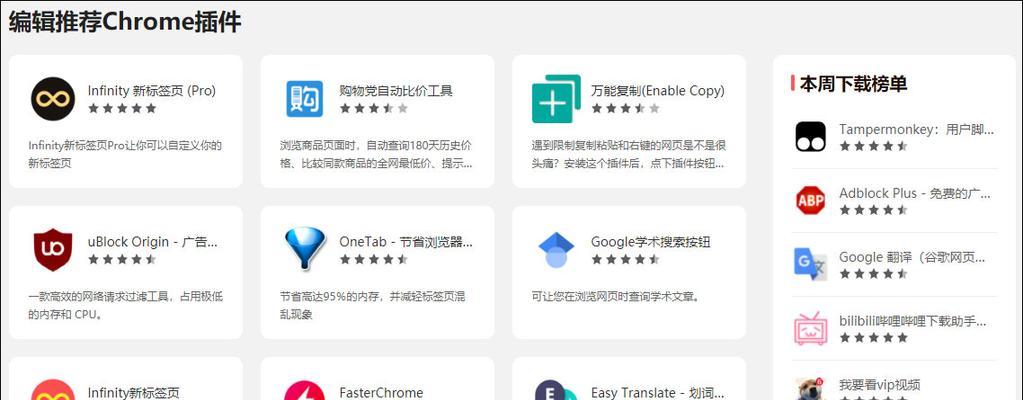Click the description 'Infinity新标签页Pro让你可以自定义你的新标签页'
The height and width of the screenshot is (400, 1023).
point(125,154)
